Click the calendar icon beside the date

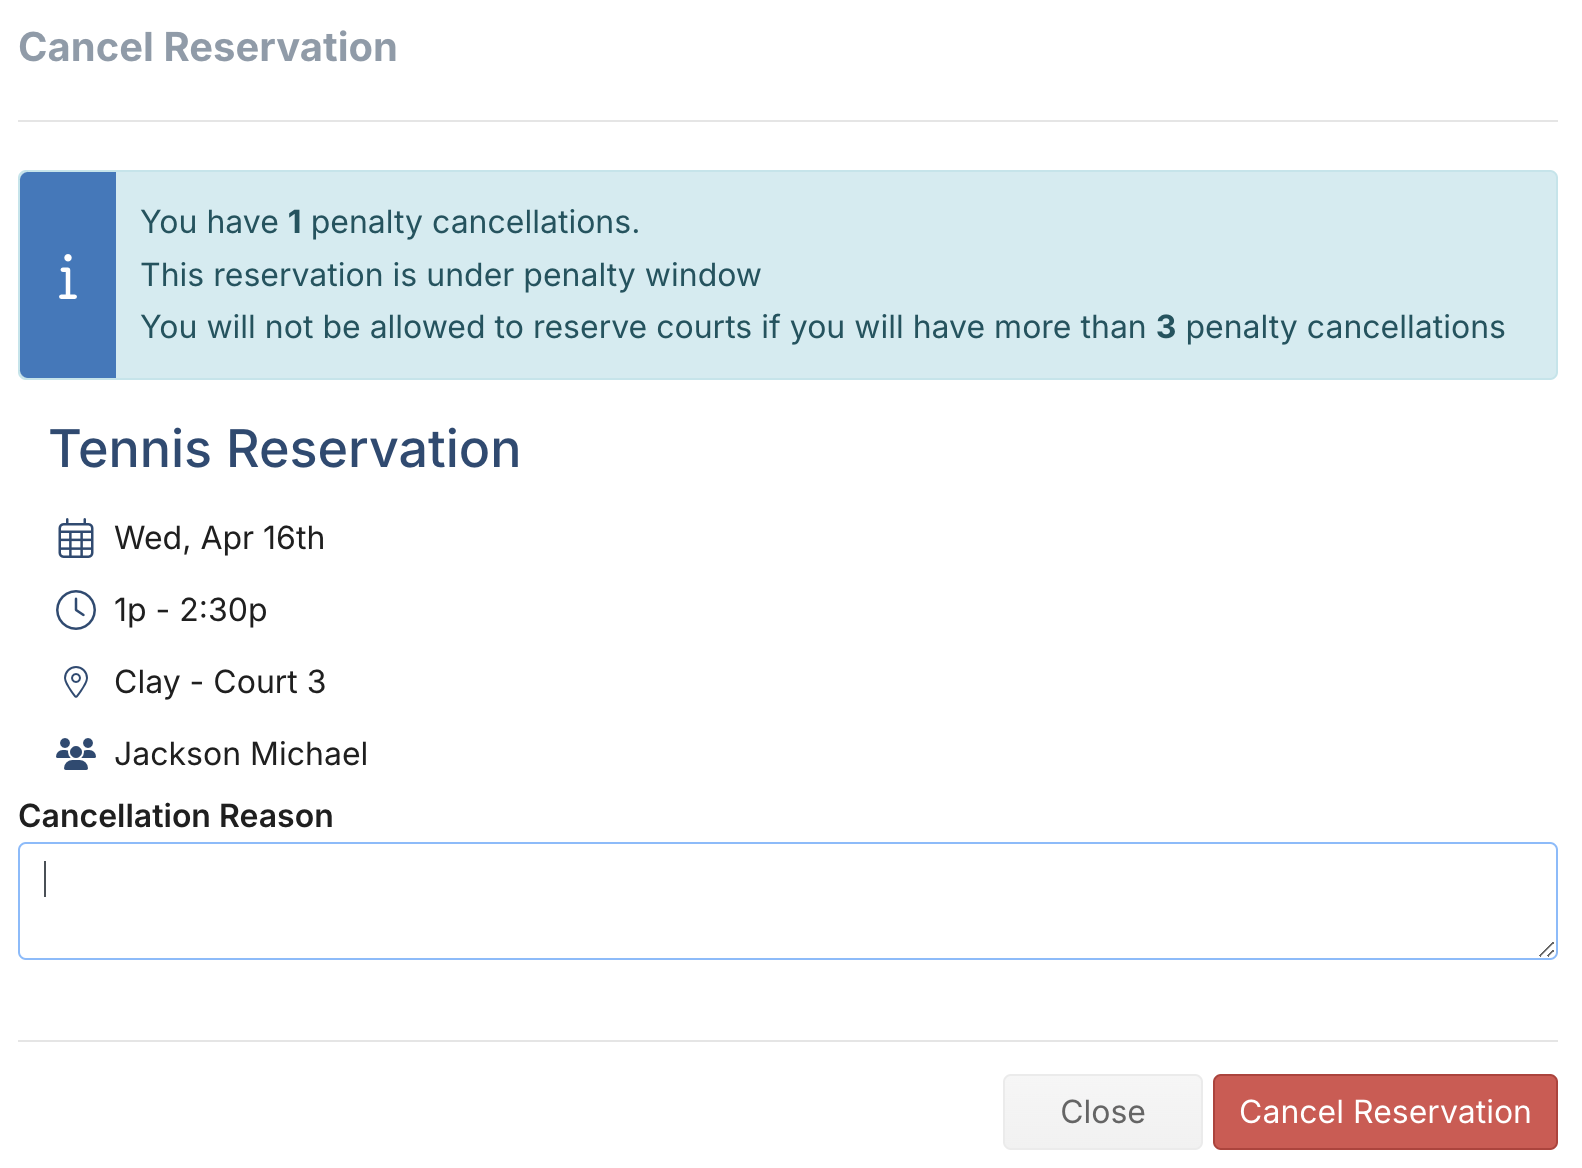point(76,539)
